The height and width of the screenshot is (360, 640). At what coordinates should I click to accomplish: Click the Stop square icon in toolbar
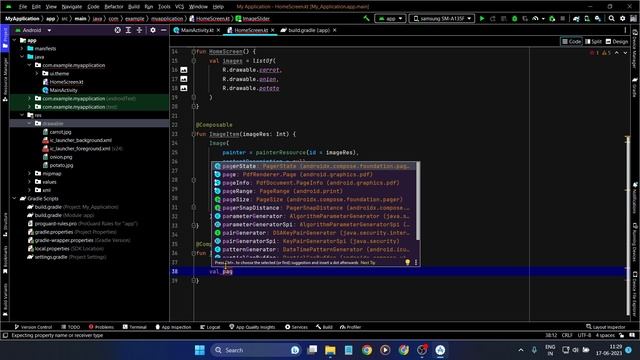562,18
